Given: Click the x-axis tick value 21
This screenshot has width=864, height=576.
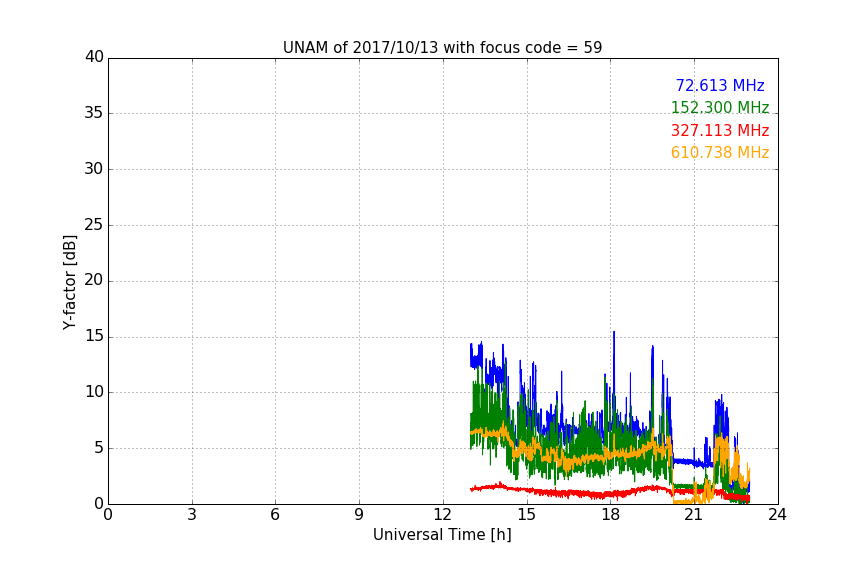Looking at the screenshot, I should [694, 515].
